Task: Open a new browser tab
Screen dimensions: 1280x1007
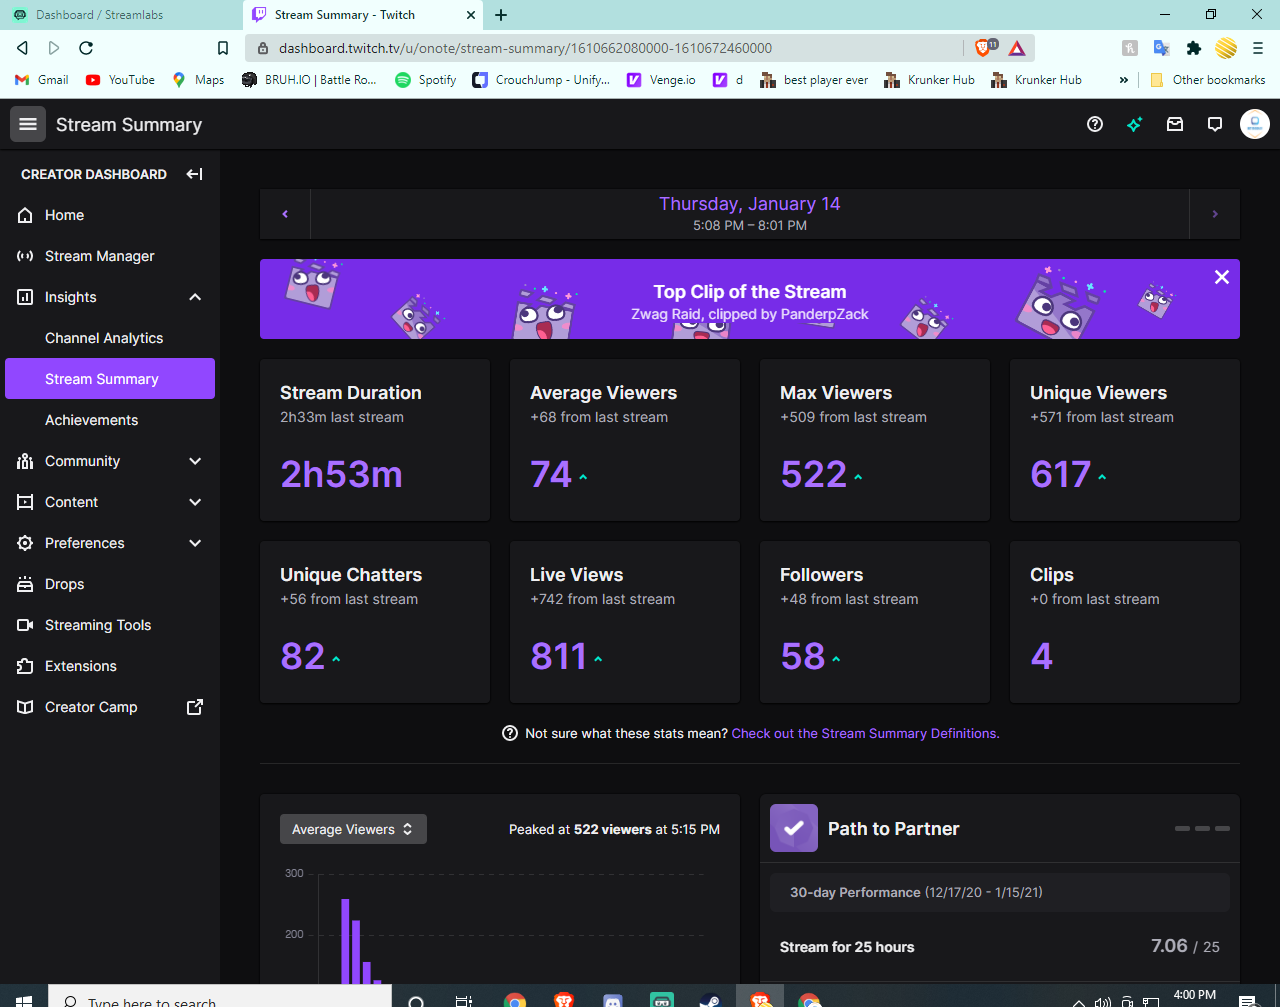Action: point(501,15)
